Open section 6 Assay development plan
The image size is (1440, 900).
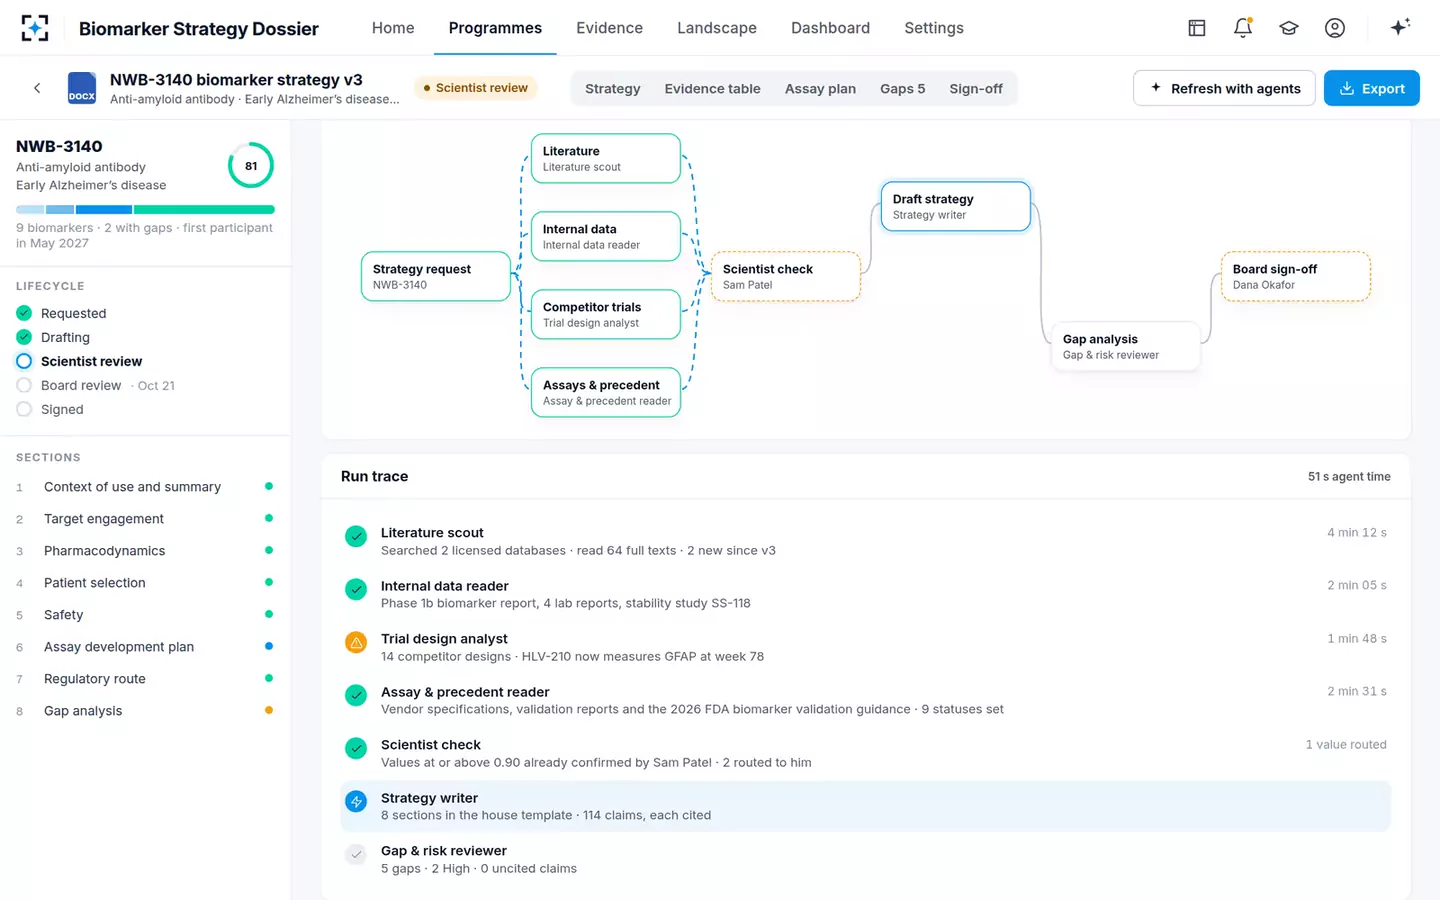click(x=145, y=647)
